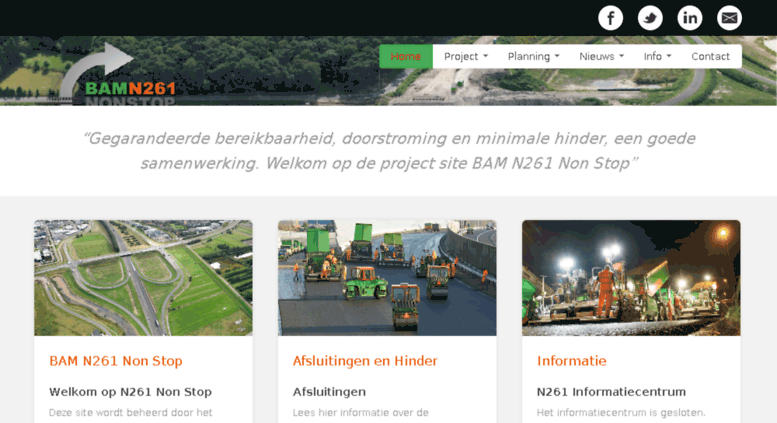The width and height of the screenshot is (777, 423).
Task: Click the 'Welkom op N261 Non Stop' subheading
Action: click(x=130, y=392)
